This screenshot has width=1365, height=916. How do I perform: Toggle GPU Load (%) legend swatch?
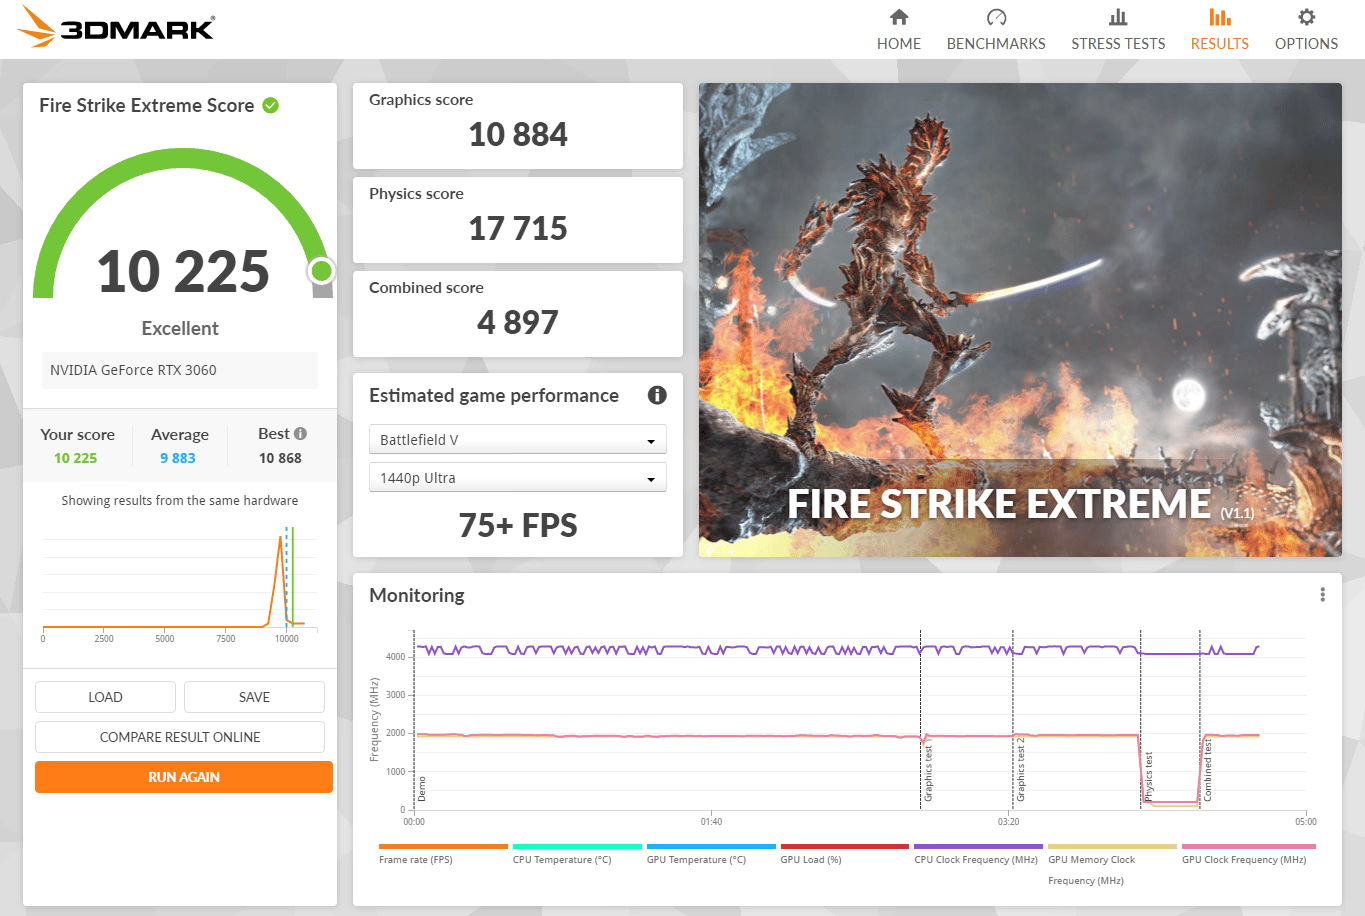tap(845, 846)
